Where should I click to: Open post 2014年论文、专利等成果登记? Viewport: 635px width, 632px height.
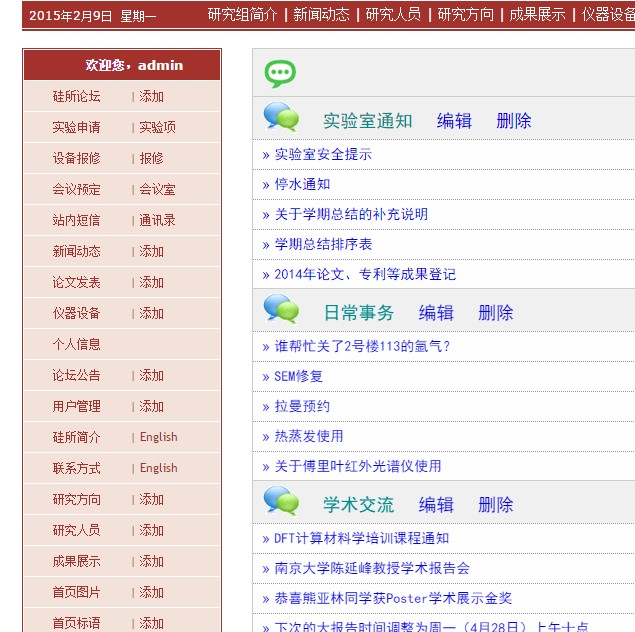pyautogui.click(x=365, y=275)
